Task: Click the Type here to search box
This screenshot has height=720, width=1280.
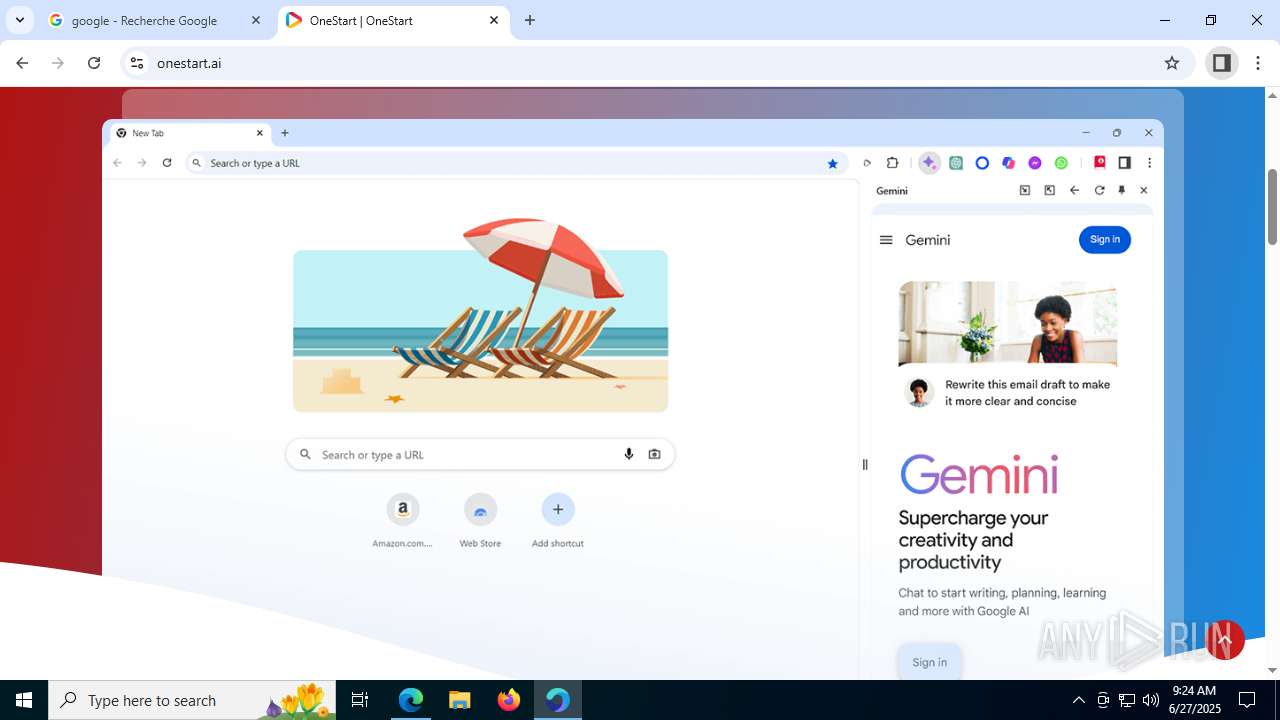Action: point(190,700)
